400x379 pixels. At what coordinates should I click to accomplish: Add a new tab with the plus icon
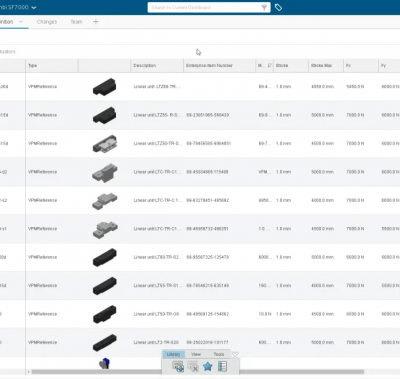pyautogui.click(x=96, y=22)
